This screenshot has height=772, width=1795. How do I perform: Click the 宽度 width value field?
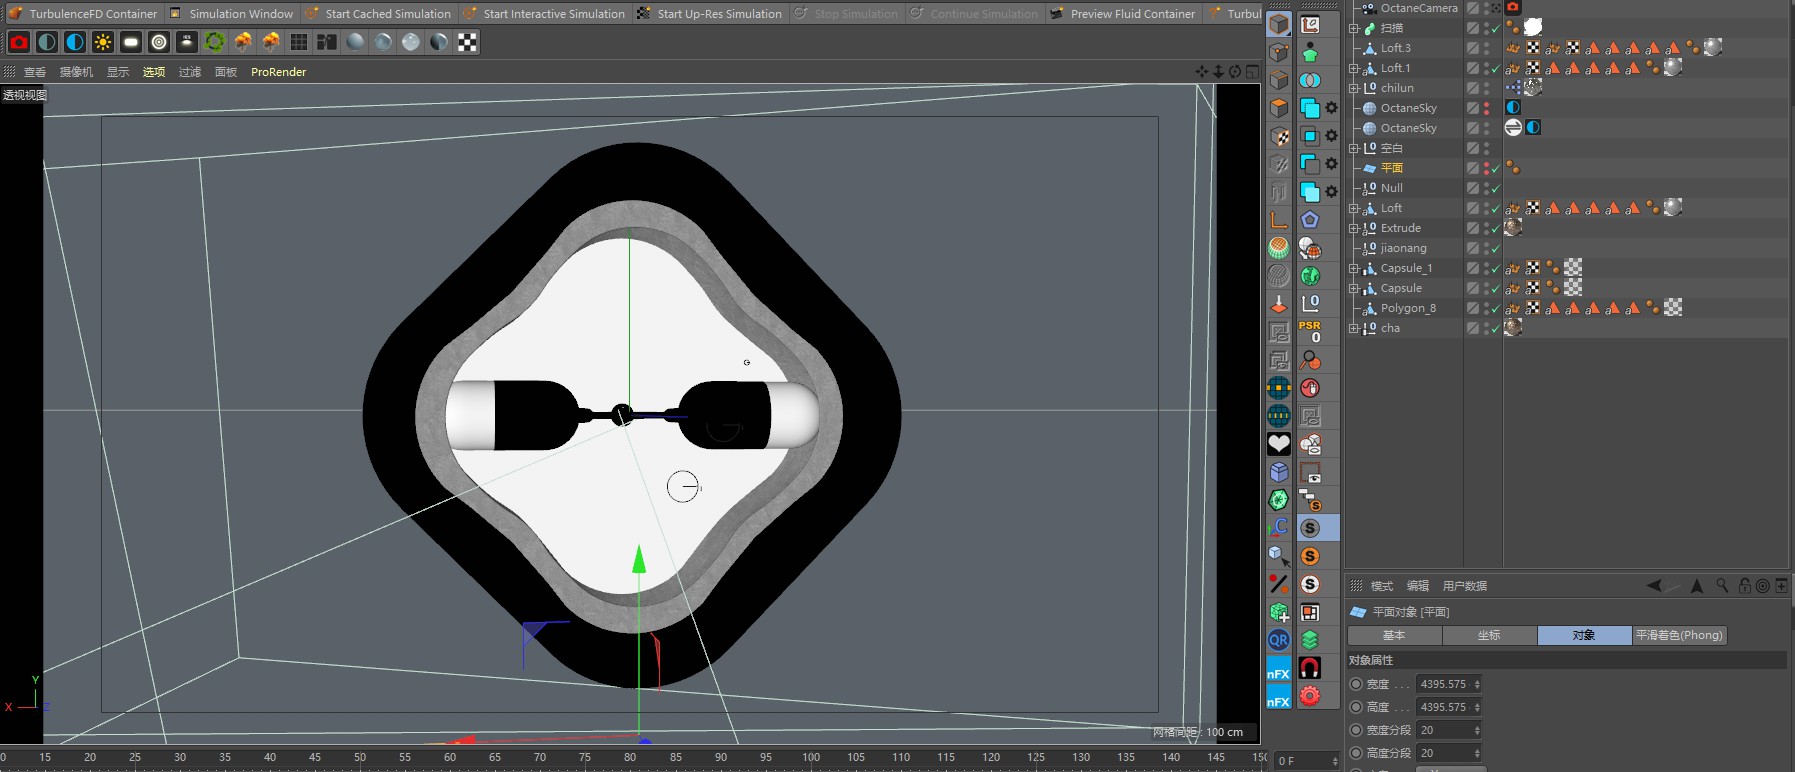(1443, 684)
